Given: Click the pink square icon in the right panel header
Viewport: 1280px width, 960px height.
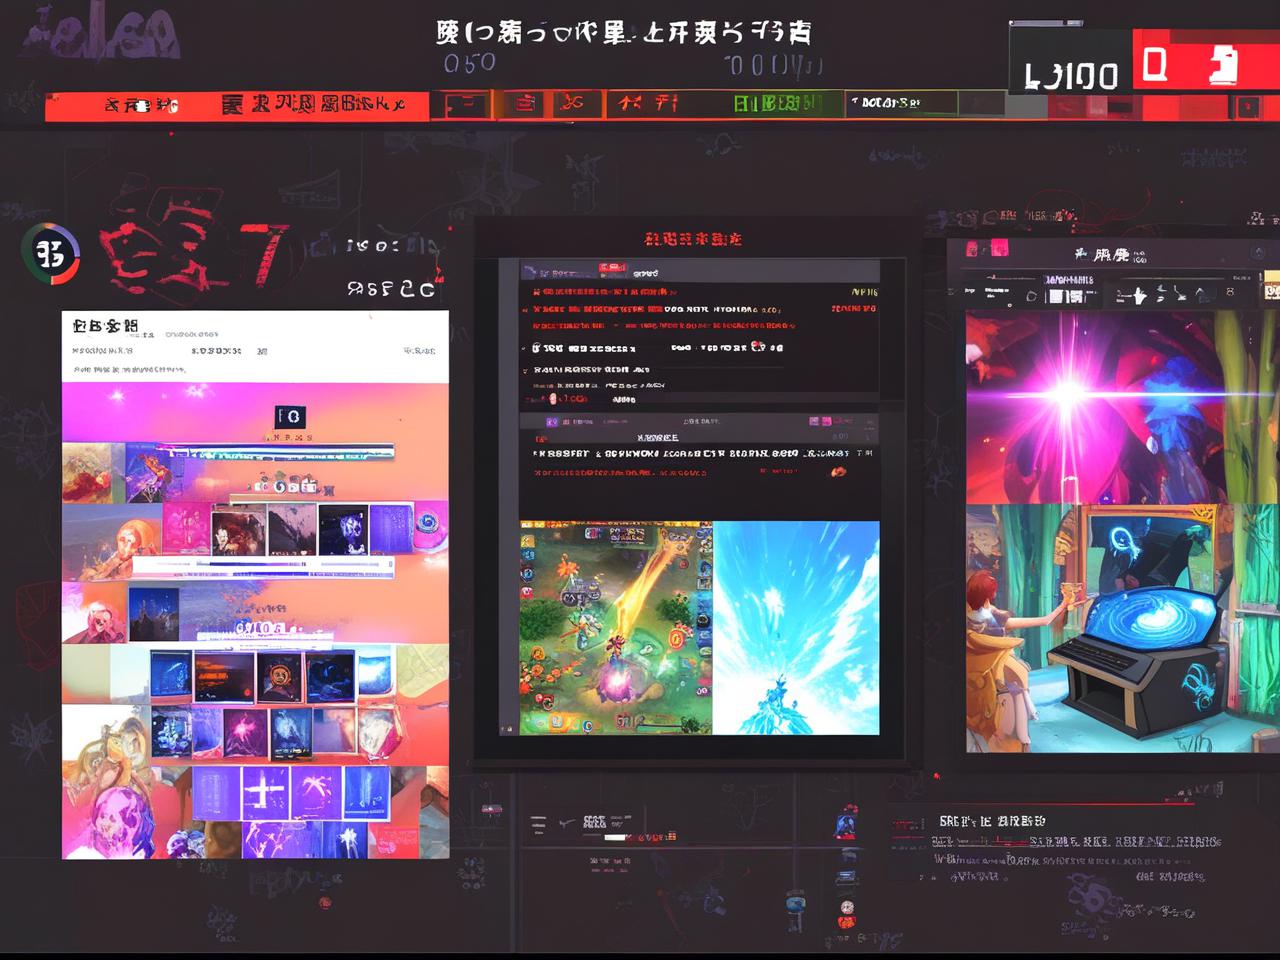Looking at the screenshot, I should click(x=998, y=249).
